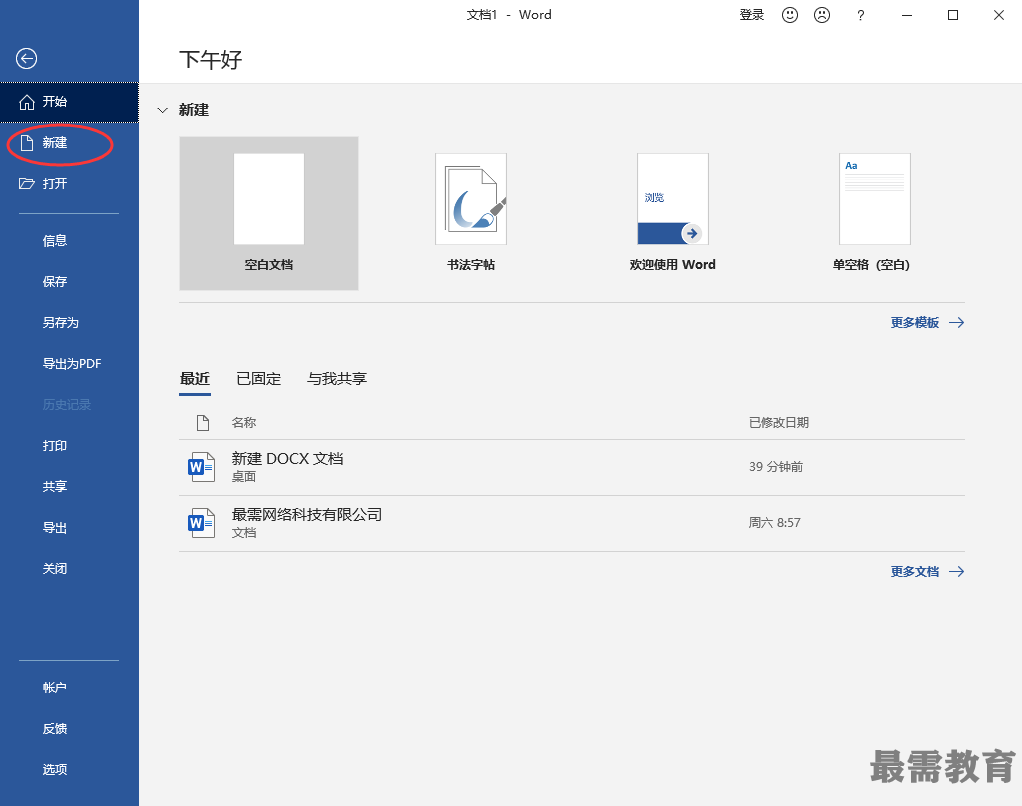1022x806 pixels.
Task: Choose the 单空格 (空白) template
Action: (875, 213)
